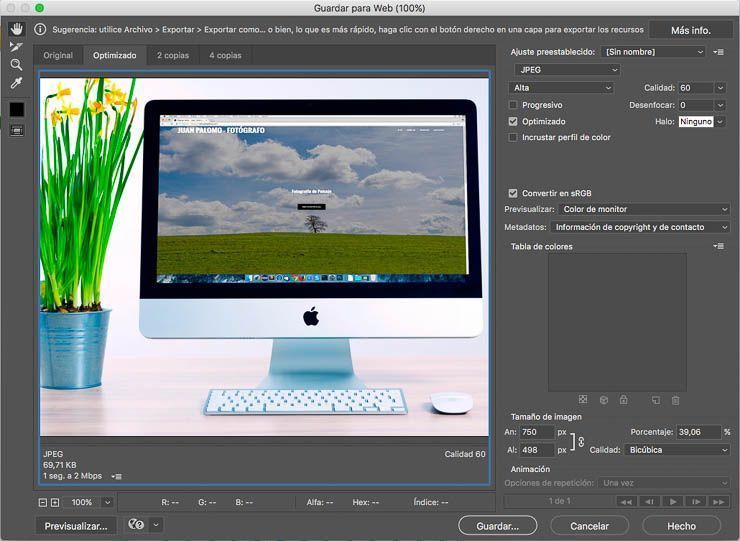
Task: Click the Cancelar button
Action: (x=589, y=525)
